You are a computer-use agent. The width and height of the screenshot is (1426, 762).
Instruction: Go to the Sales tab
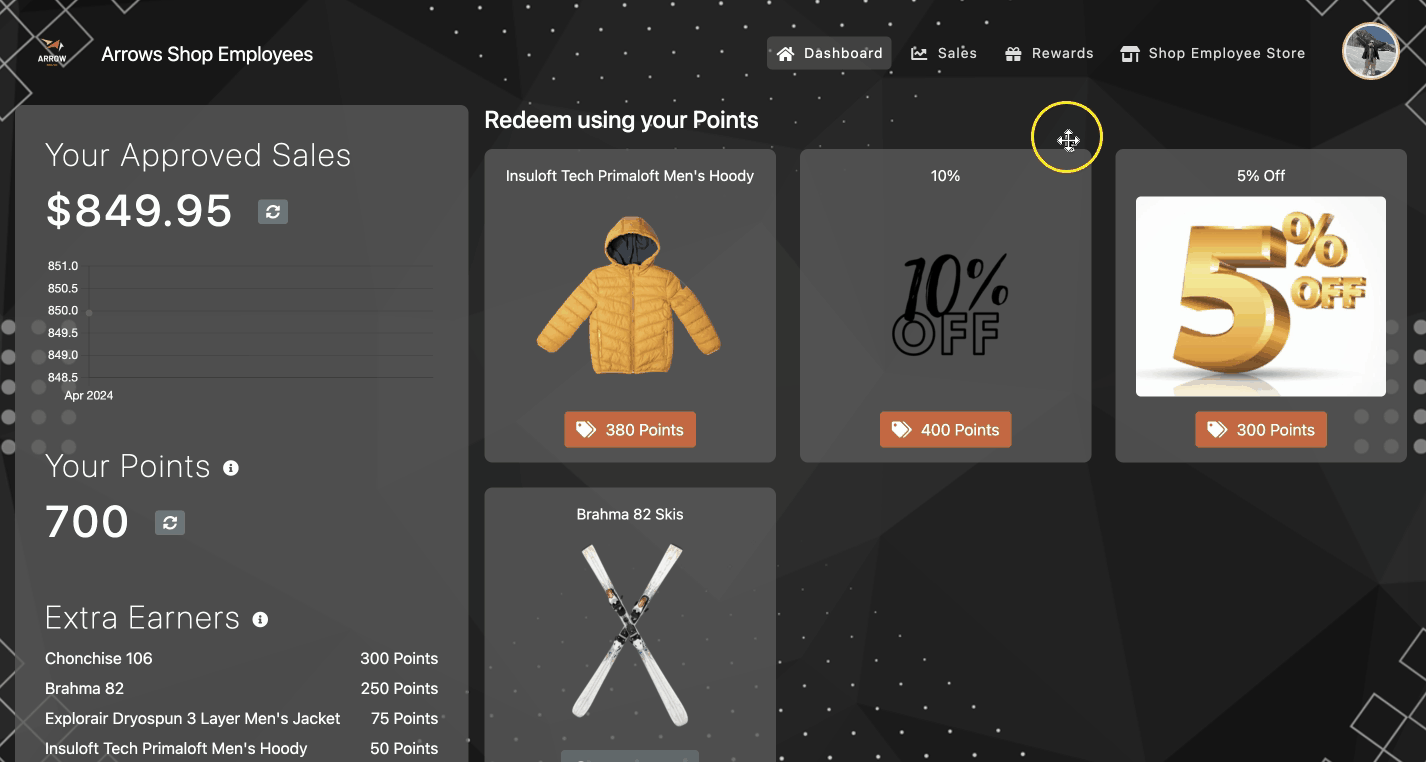coord(944,53)
